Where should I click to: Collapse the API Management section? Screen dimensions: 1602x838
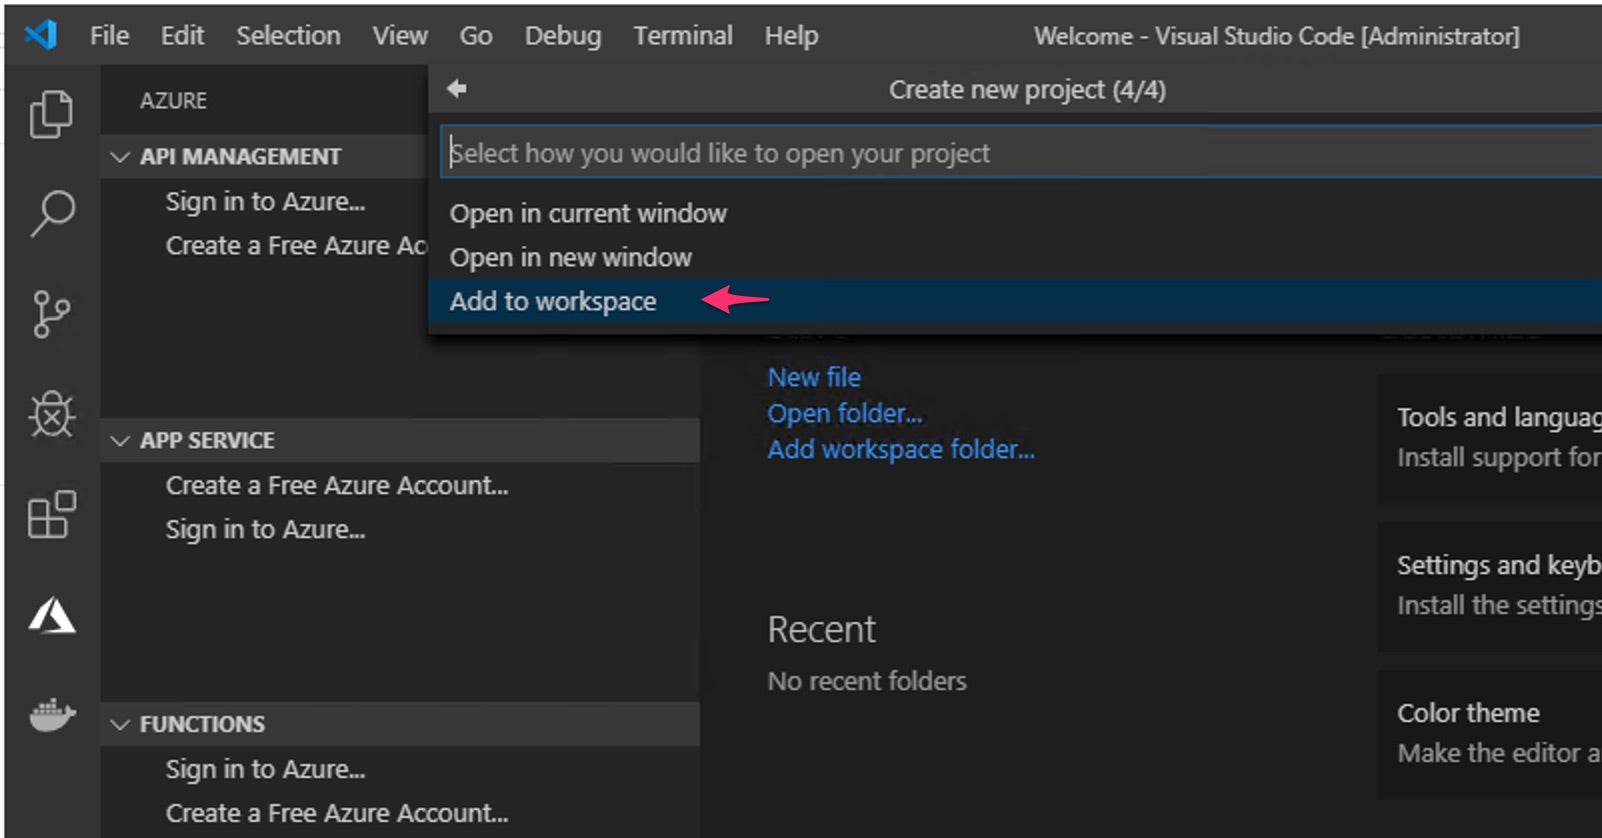tap(121, 157)
